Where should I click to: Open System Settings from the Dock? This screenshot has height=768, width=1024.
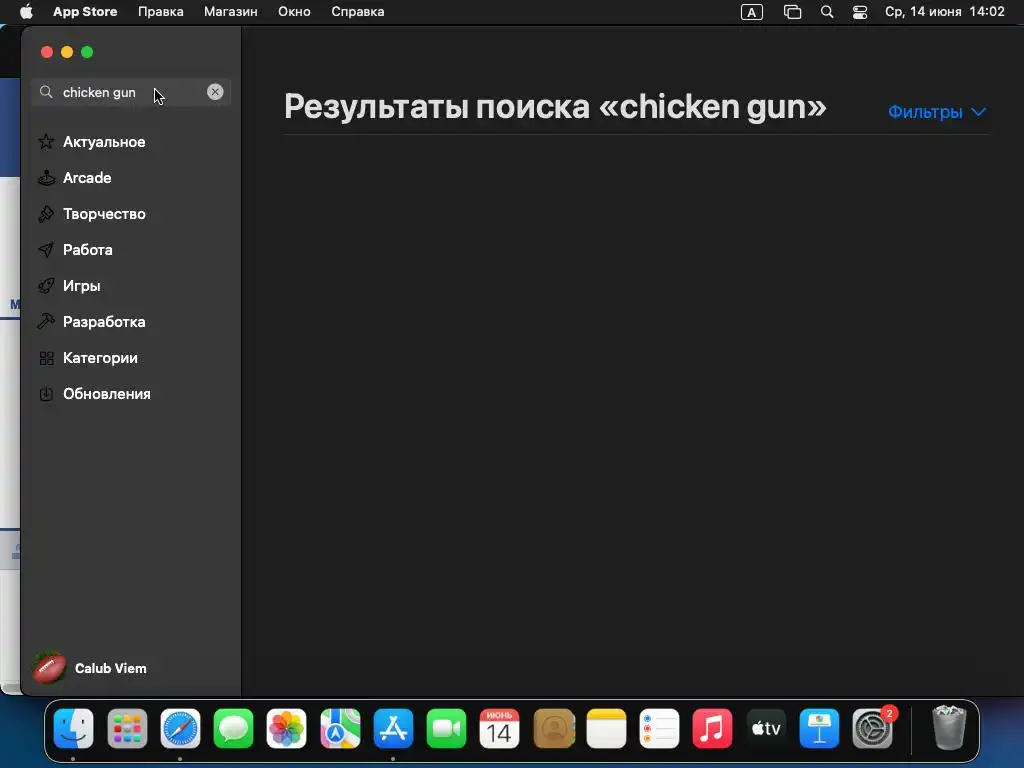coord(872,728)
